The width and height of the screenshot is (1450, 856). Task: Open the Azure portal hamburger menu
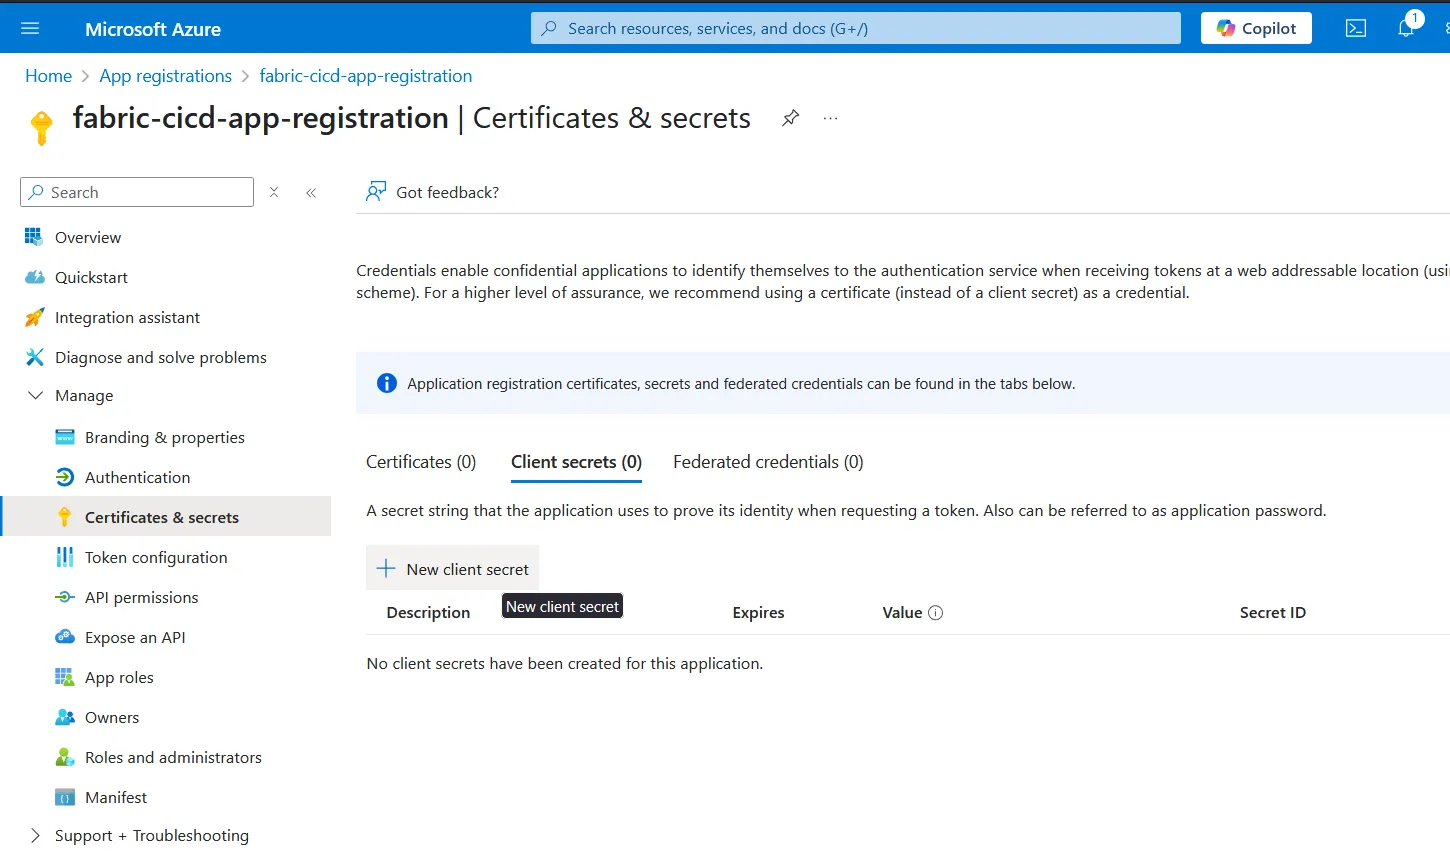coord(30,29)
